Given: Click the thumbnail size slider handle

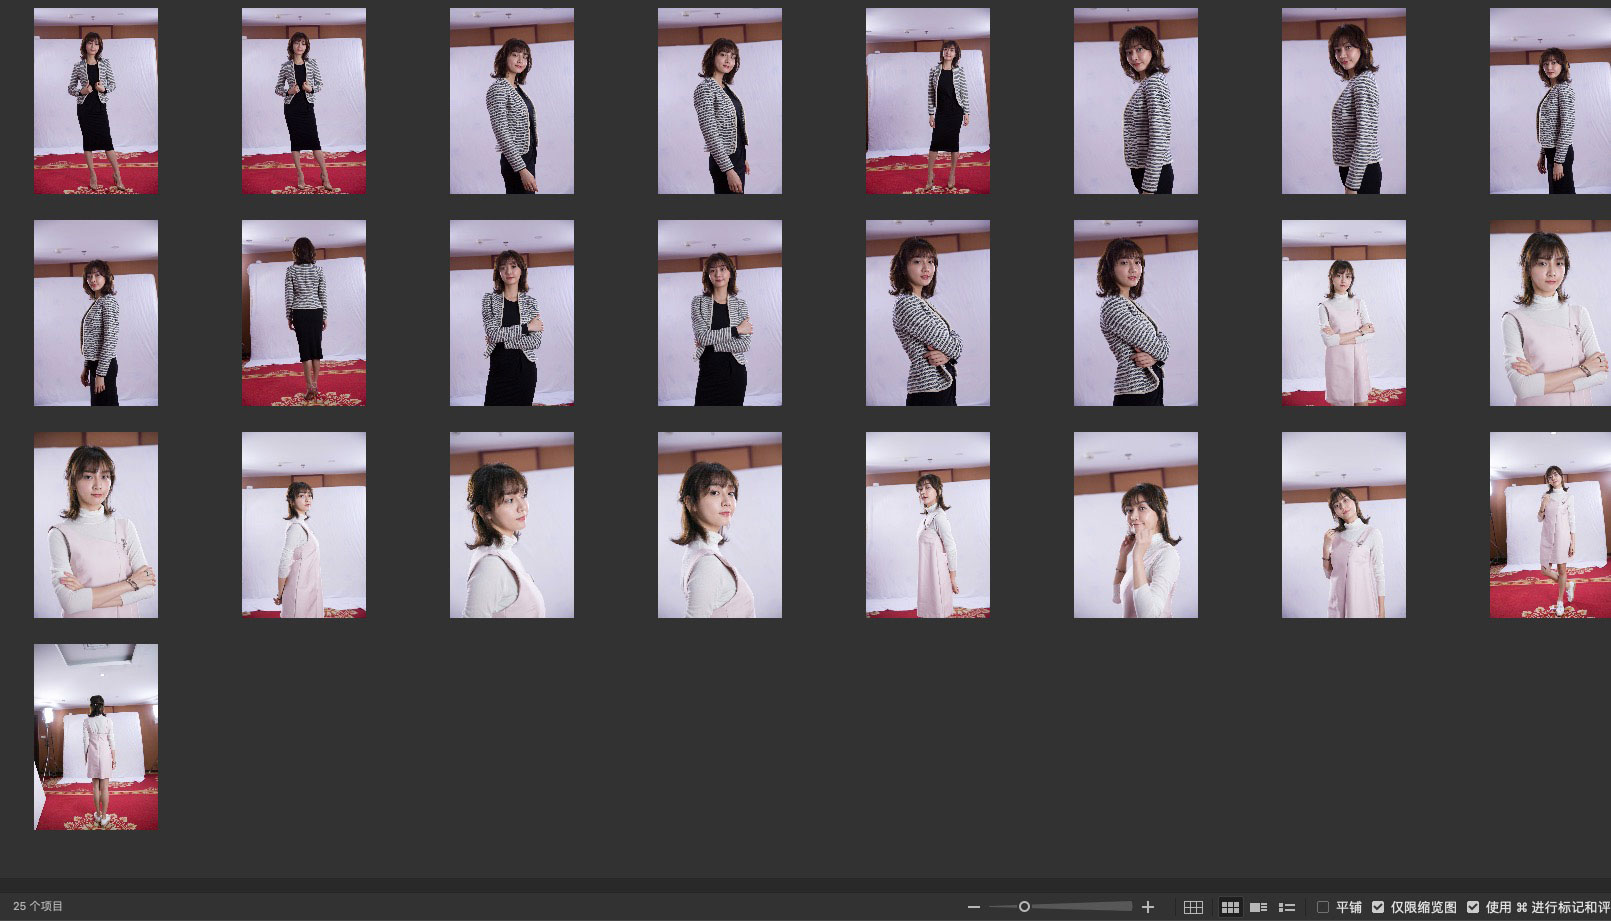Looking at the screenshot, I should (1024, 907).
